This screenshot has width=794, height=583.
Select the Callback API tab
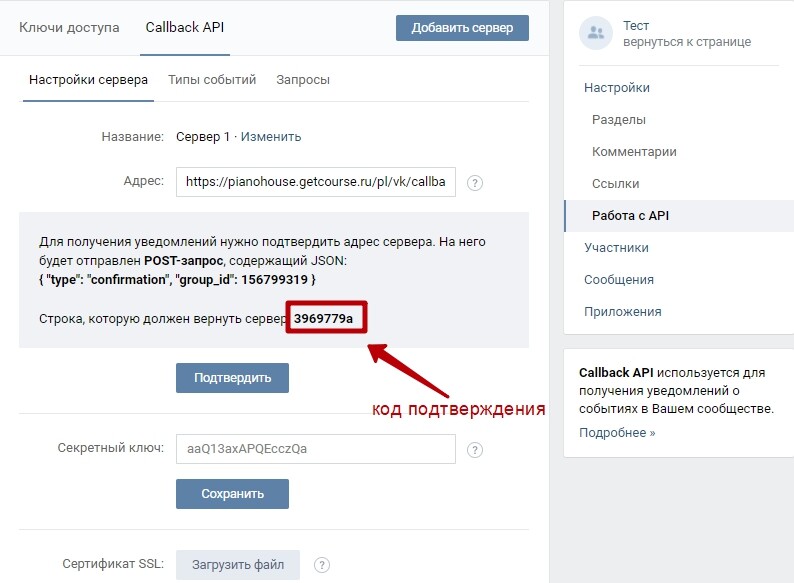coord(185,27)
